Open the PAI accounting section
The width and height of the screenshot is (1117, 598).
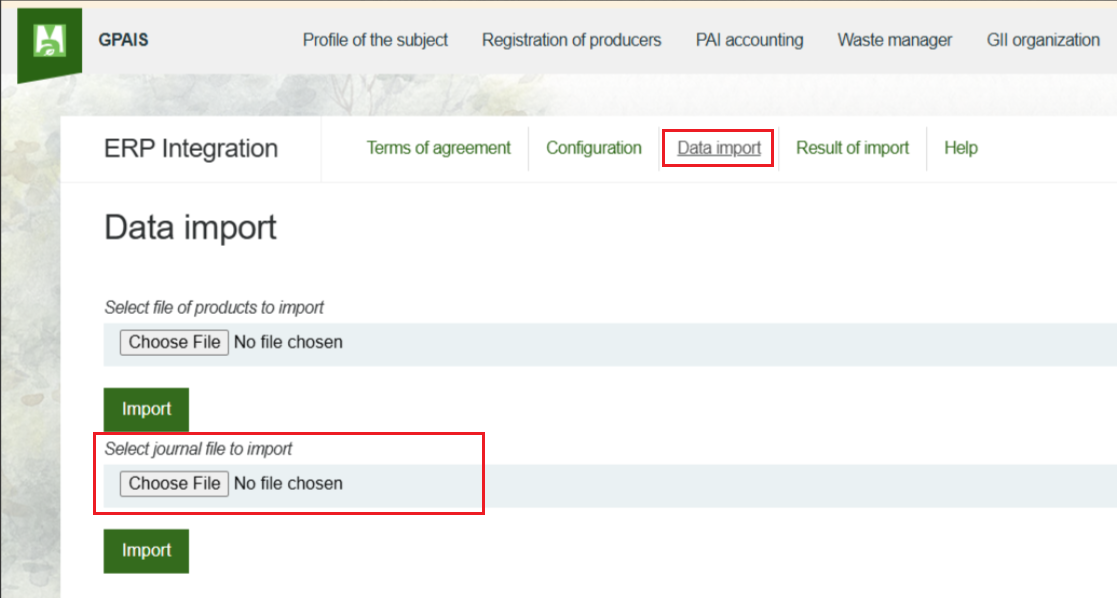pos(749,40)
